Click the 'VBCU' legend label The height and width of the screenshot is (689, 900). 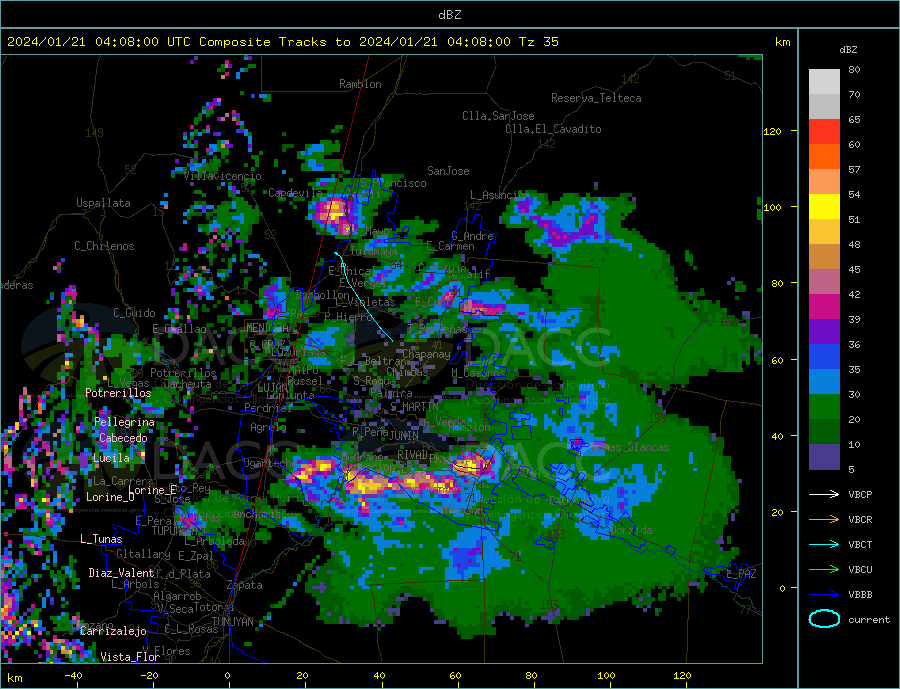tap(860, 570)
